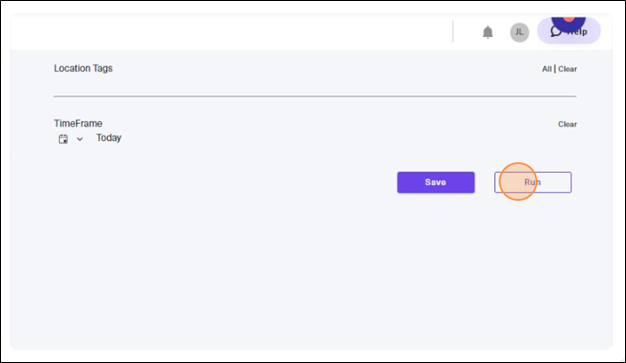Open the notifications bell
This screenshot has height=363, width=626.
tap(487, 32)
